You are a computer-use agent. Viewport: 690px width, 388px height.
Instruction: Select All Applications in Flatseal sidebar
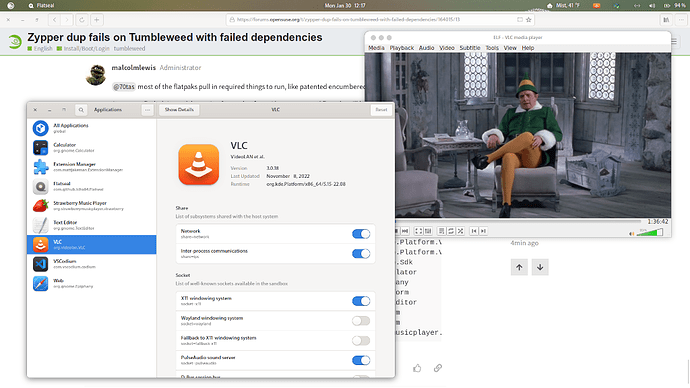pos(92,128)
